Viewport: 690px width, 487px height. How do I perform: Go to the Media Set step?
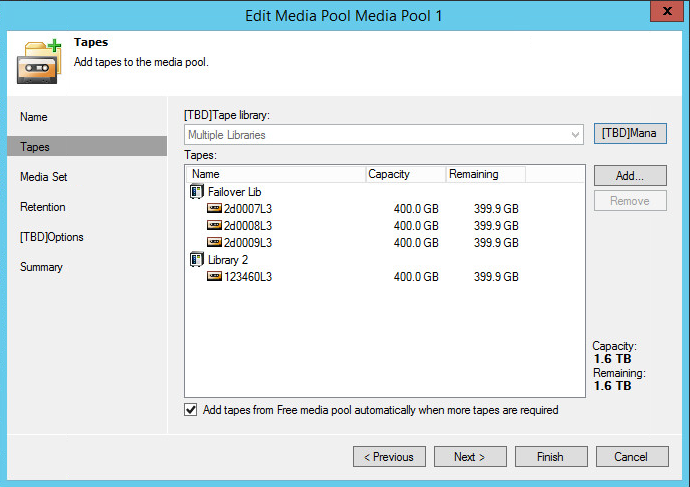point(44,177)
